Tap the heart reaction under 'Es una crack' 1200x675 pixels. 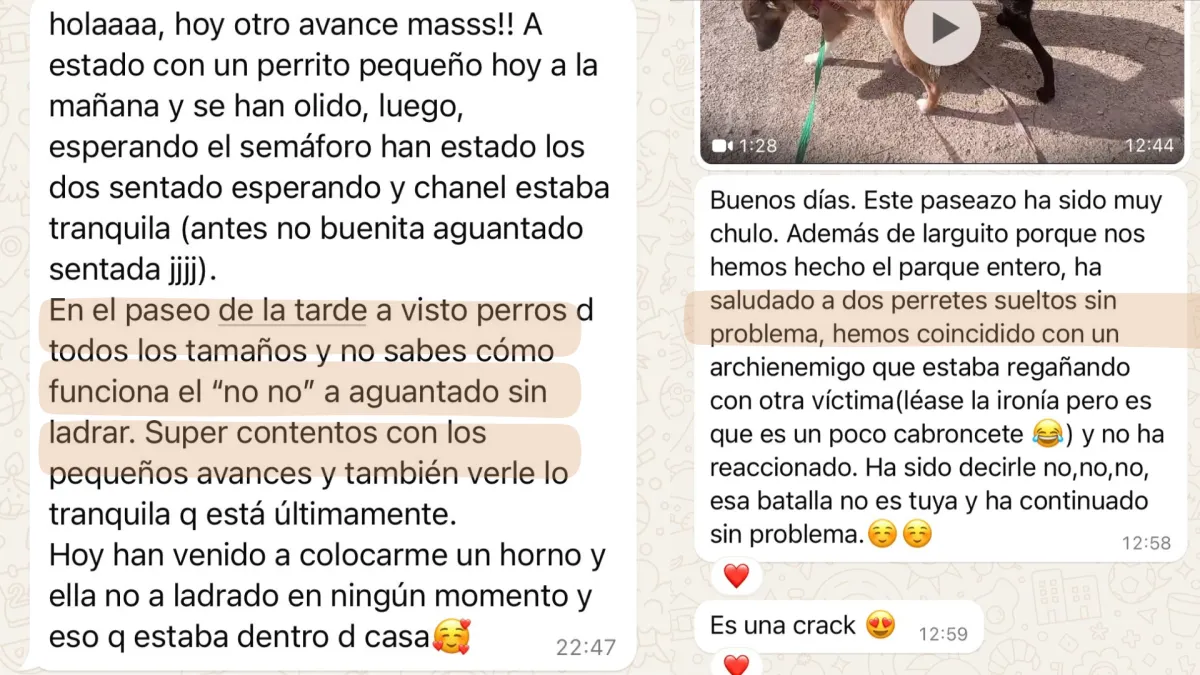[x=736, y=665]
